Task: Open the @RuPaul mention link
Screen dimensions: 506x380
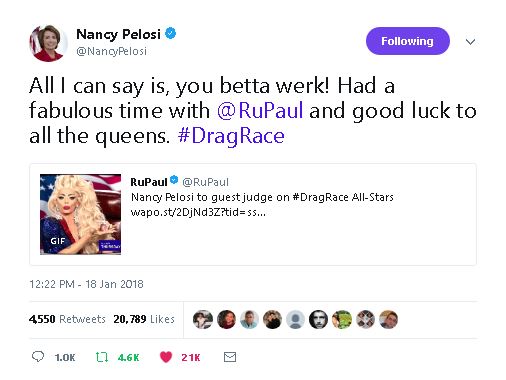Action: [x=260, y=110]
